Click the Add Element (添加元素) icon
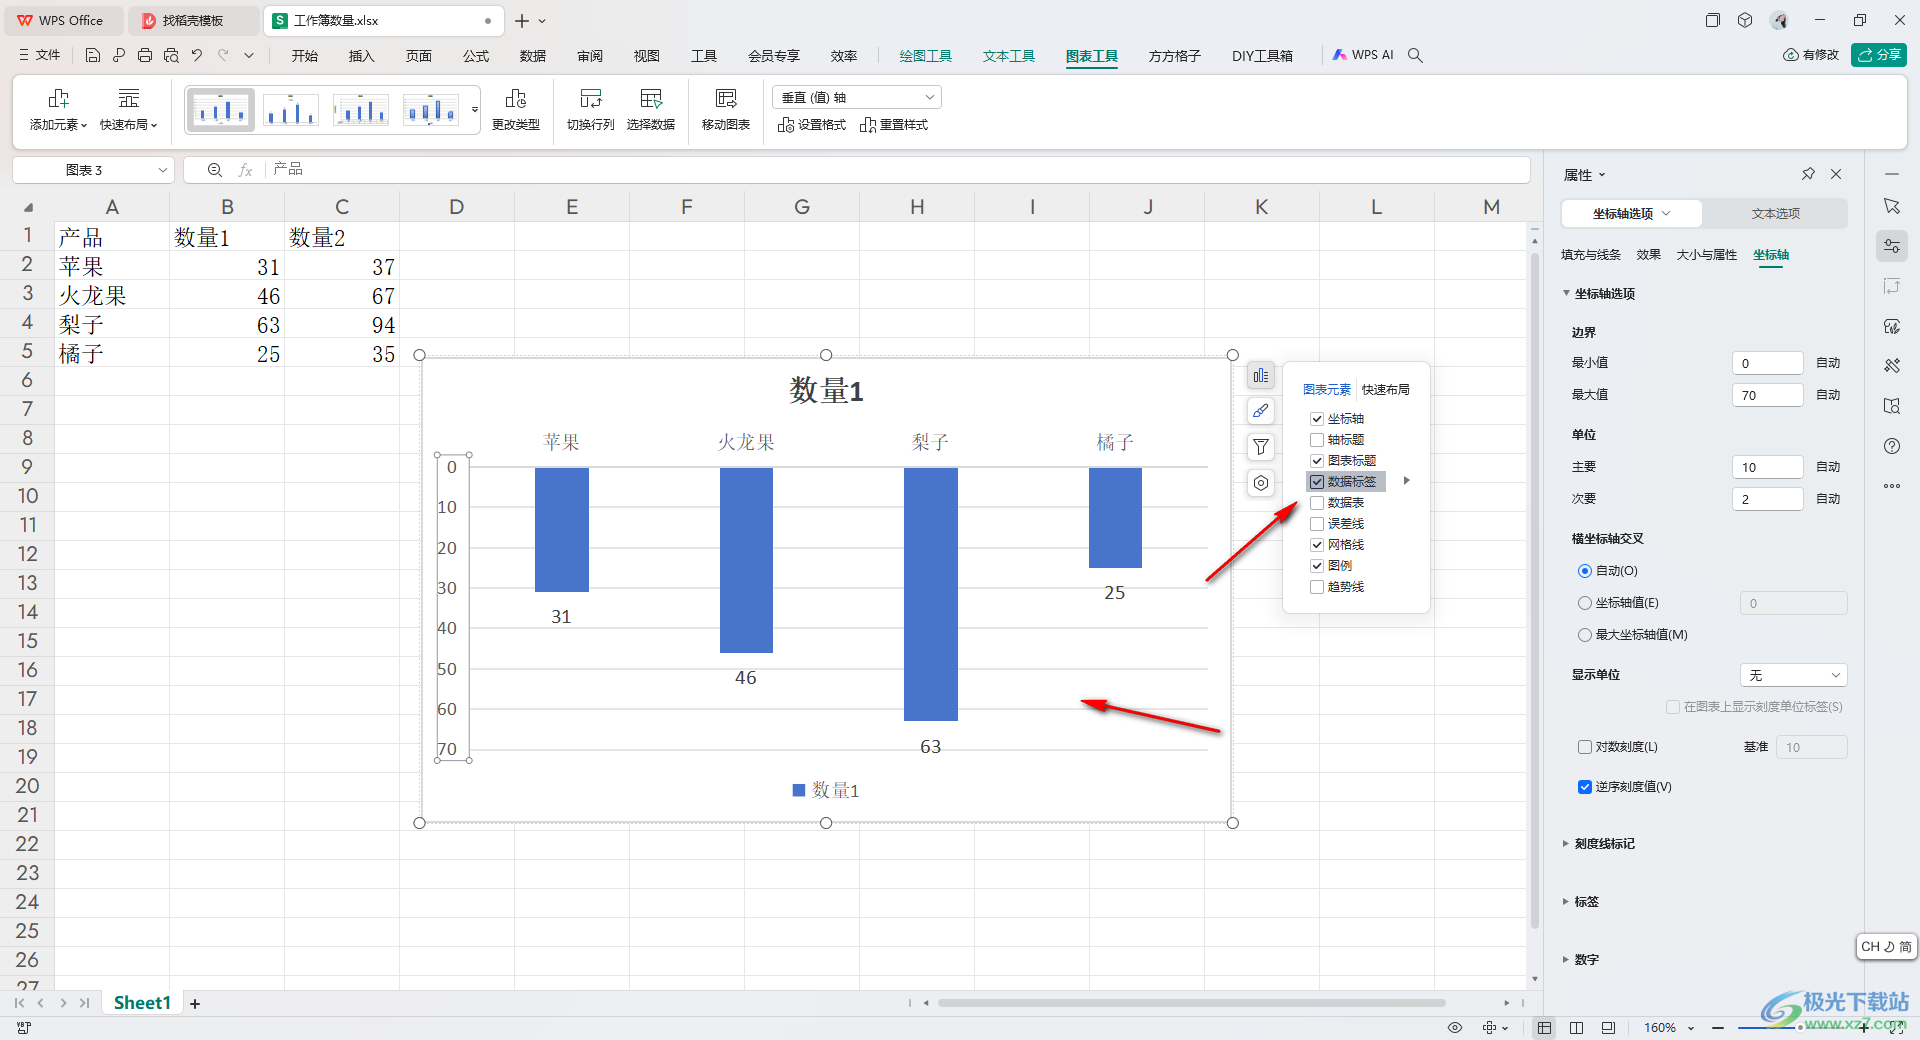The image size is (1920, 1040). [x=58, y=98]
